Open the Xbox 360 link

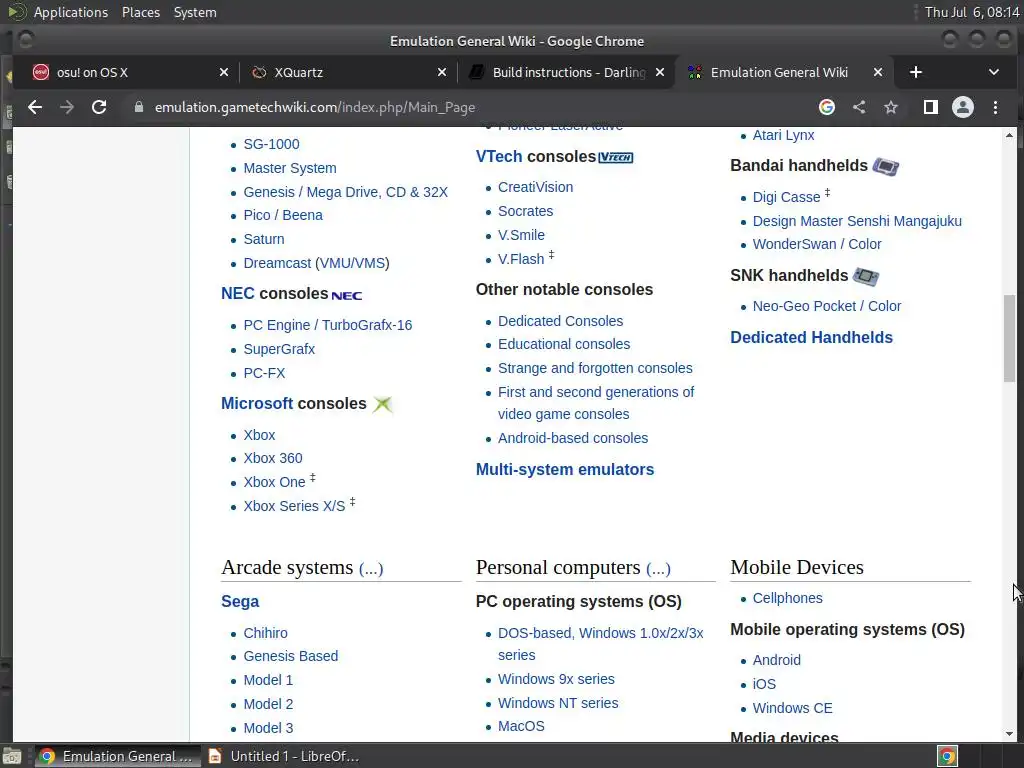pyautogui.click(x=273, y=458)
